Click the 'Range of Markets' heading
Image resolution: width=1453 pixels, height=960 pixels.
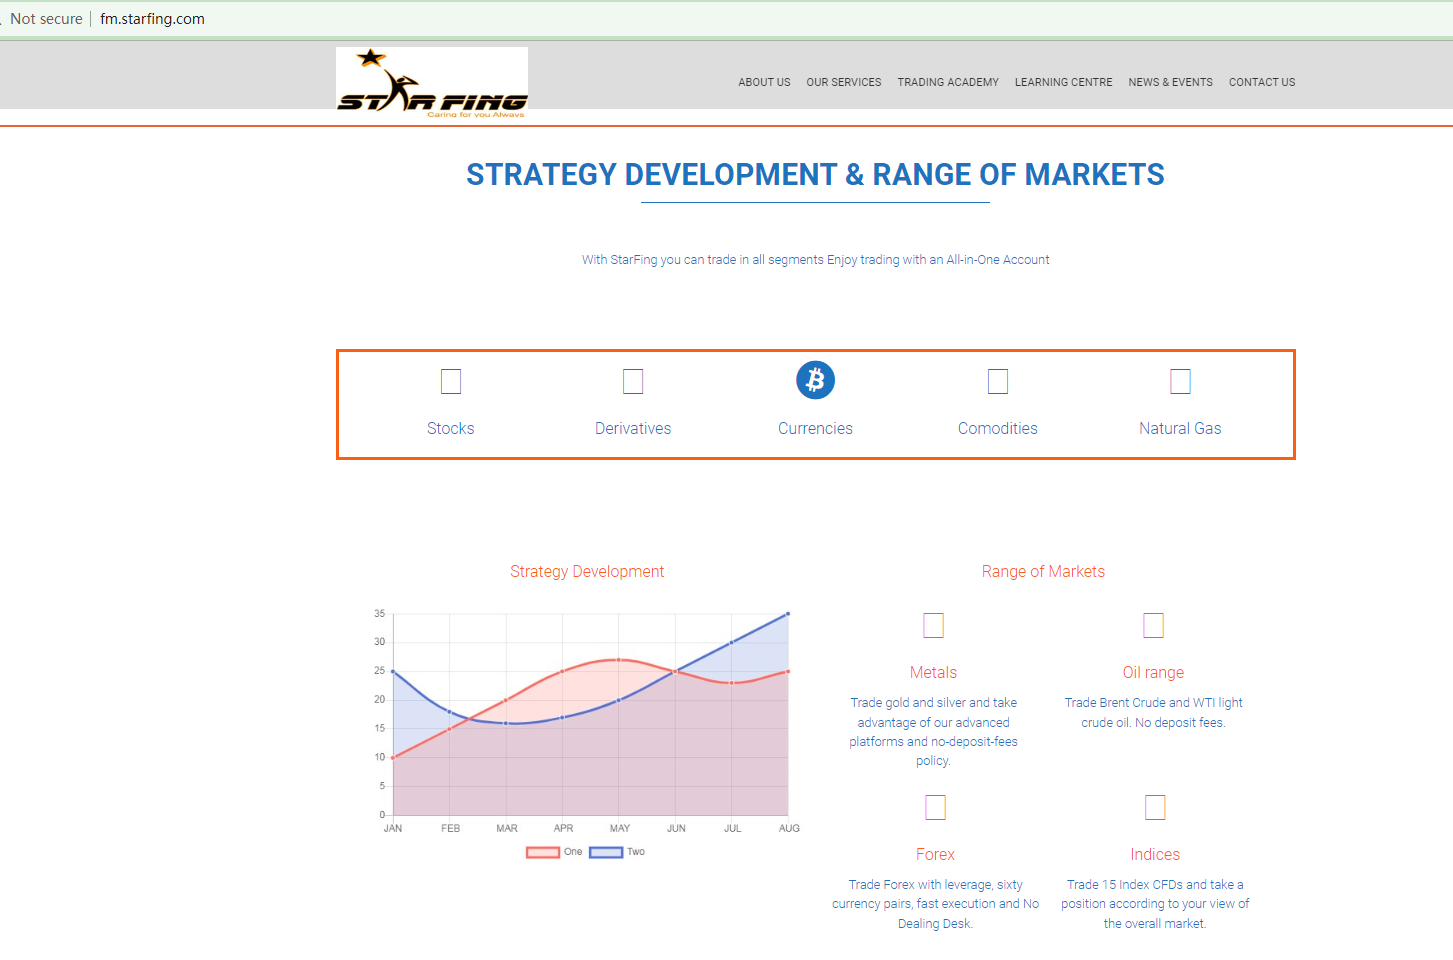click(1043, 571)
